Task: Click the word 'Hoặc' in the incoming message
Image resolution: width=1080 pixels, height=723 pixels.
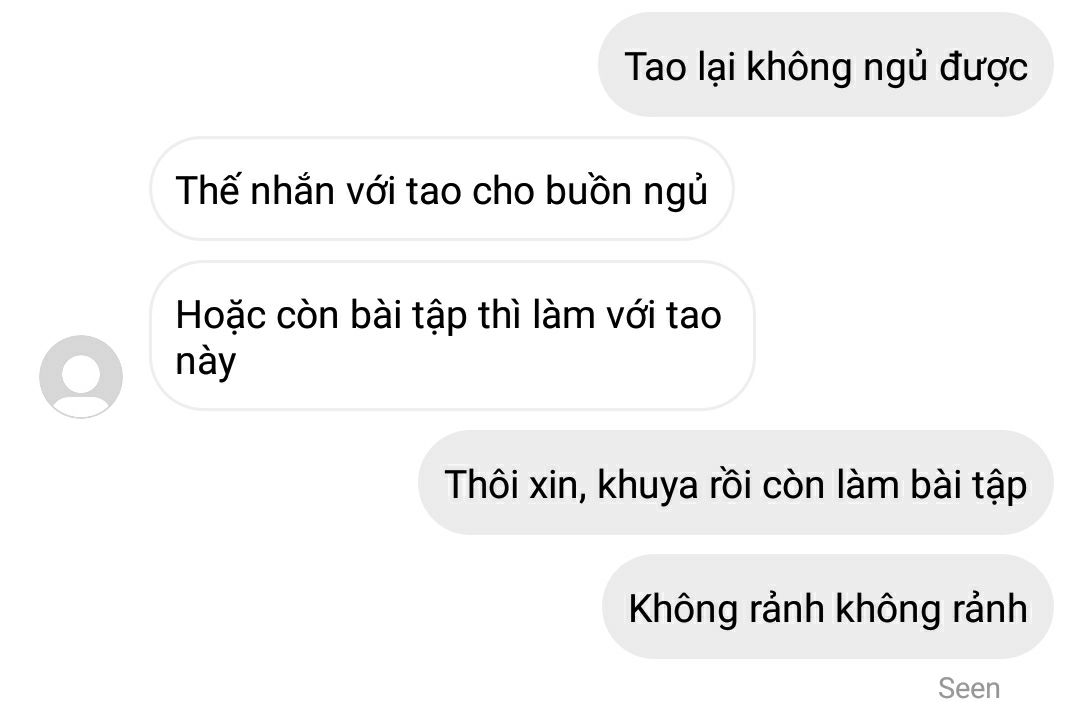Action: [x=220, y=317]
